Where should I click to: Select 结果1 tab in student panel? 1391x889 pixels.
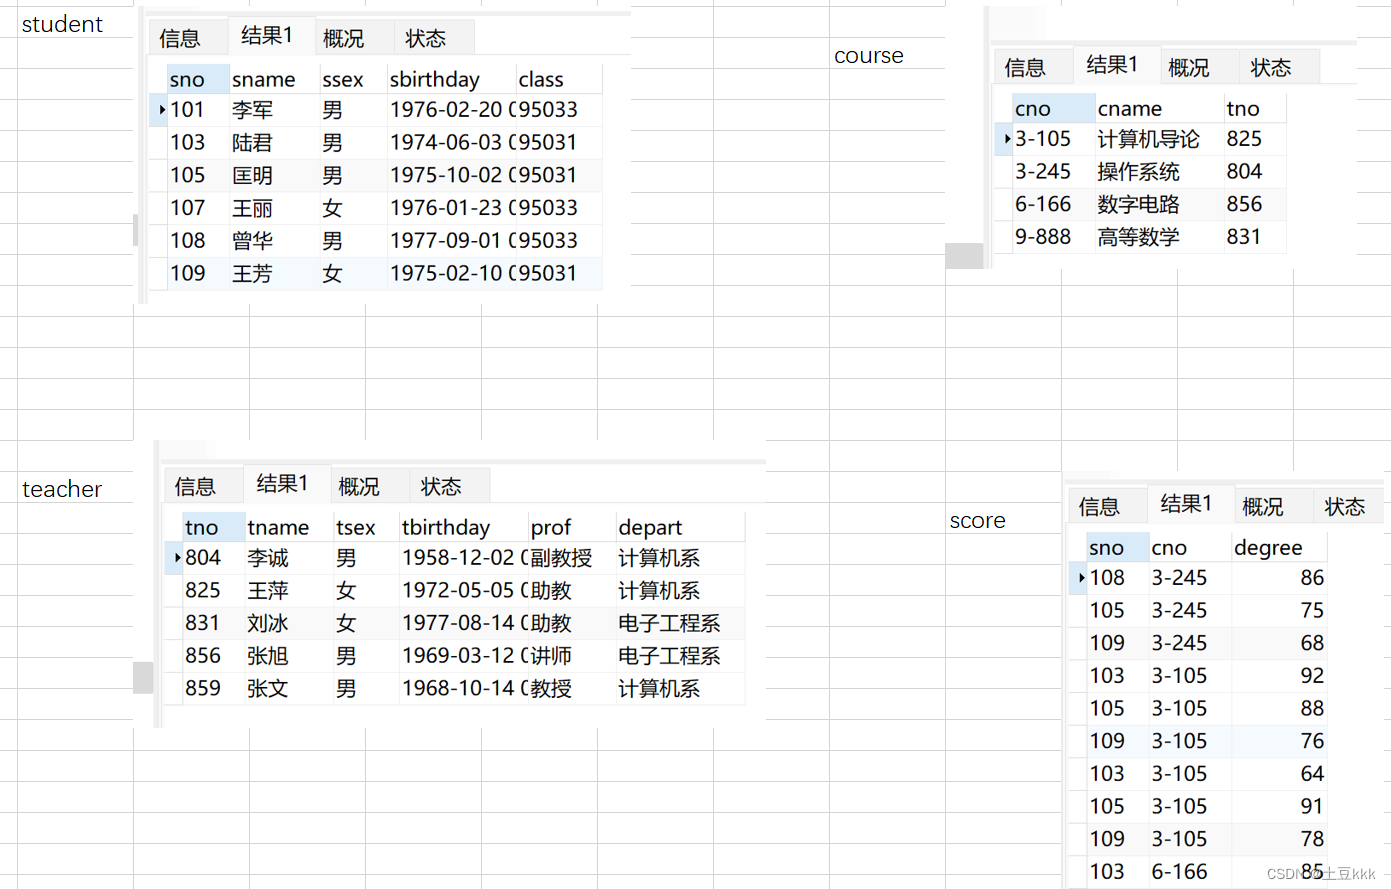coord(267,36)
